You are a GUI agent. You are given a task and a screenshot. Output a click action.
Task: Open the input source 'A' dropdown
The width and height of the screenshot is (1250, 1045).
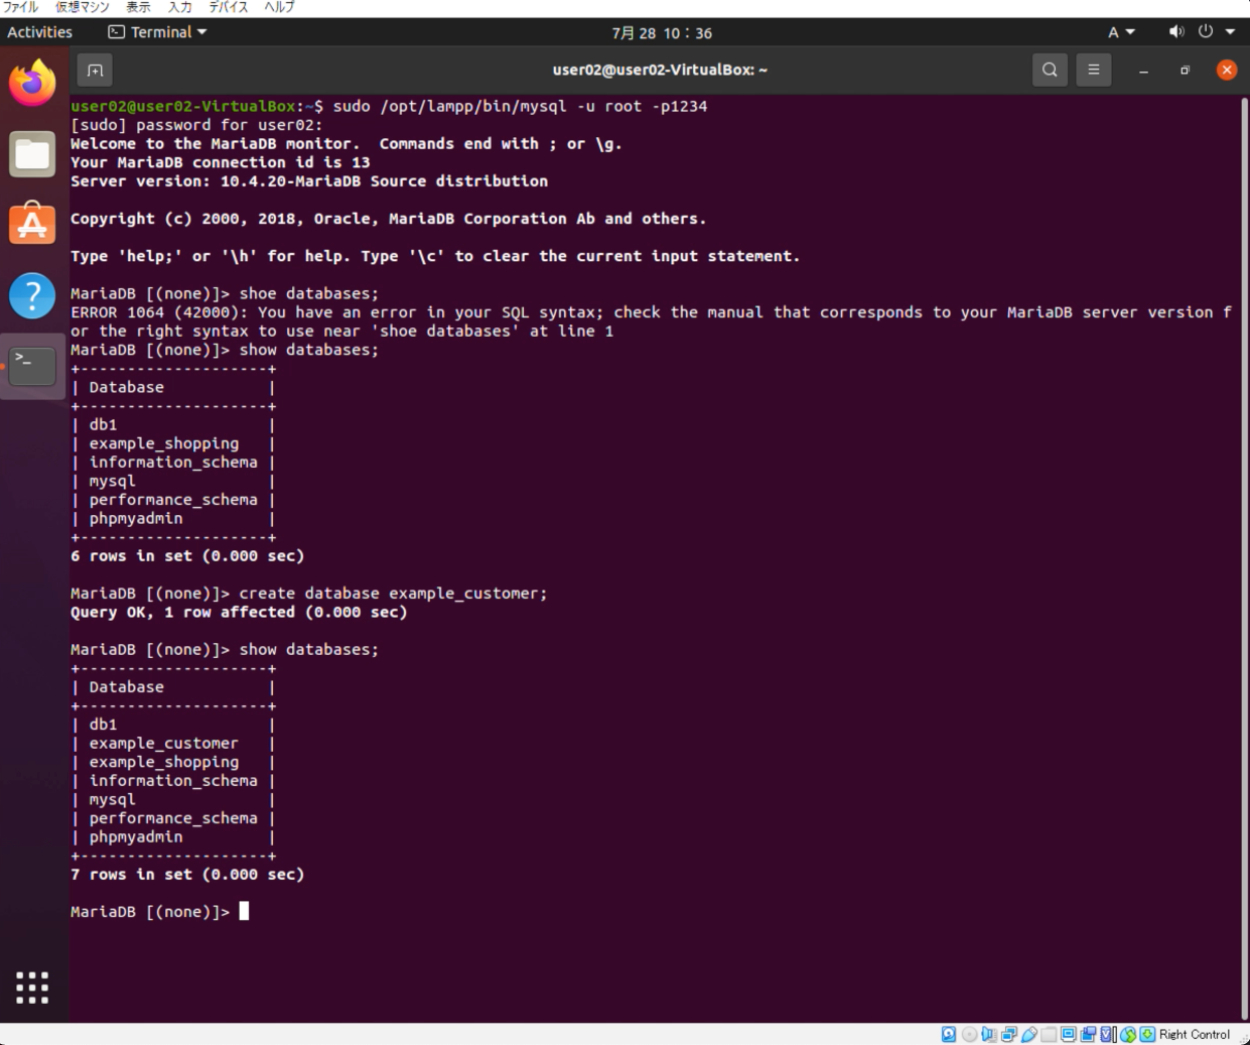tap(1120, 32)
